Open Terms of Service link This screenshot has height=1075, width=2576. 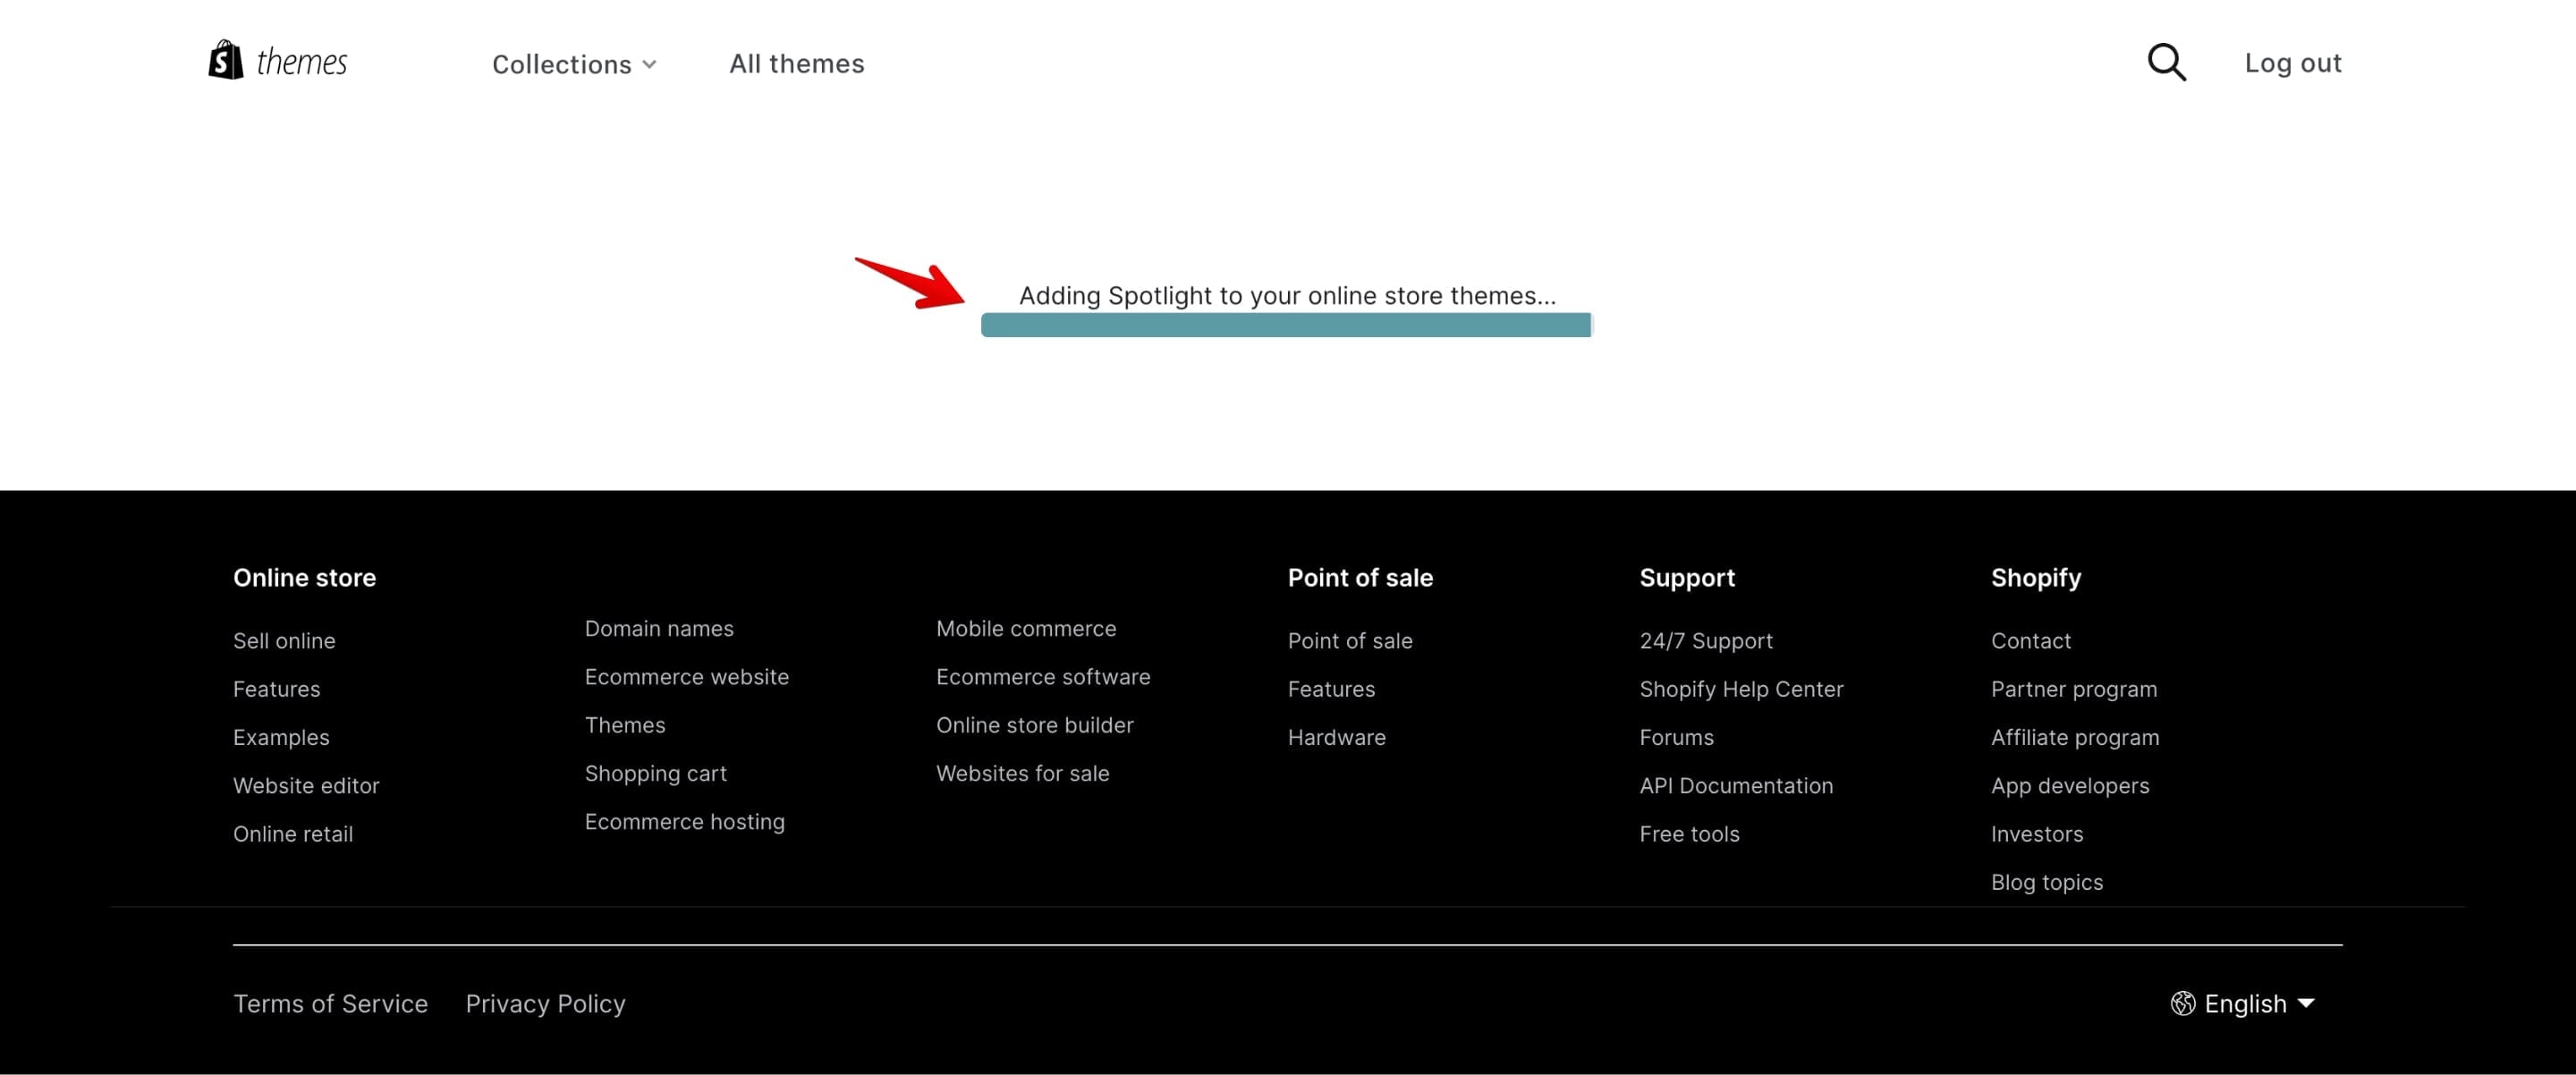330,1003
